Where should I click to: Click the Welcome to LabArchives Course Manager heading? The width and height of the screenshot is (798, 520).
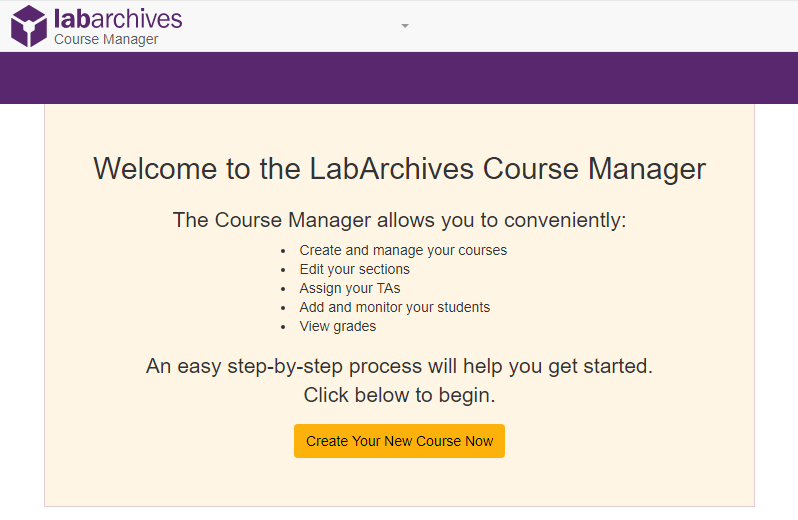point(399,168)
